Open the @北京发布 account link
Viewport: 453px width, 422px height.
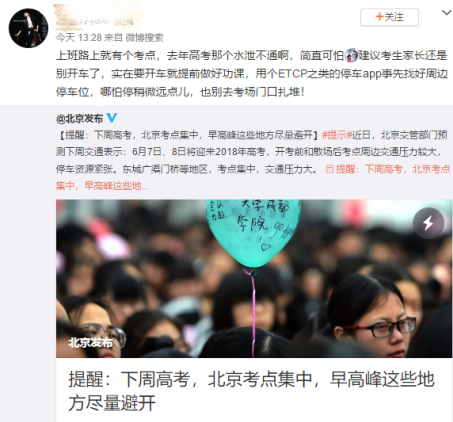tap(80, 118)
